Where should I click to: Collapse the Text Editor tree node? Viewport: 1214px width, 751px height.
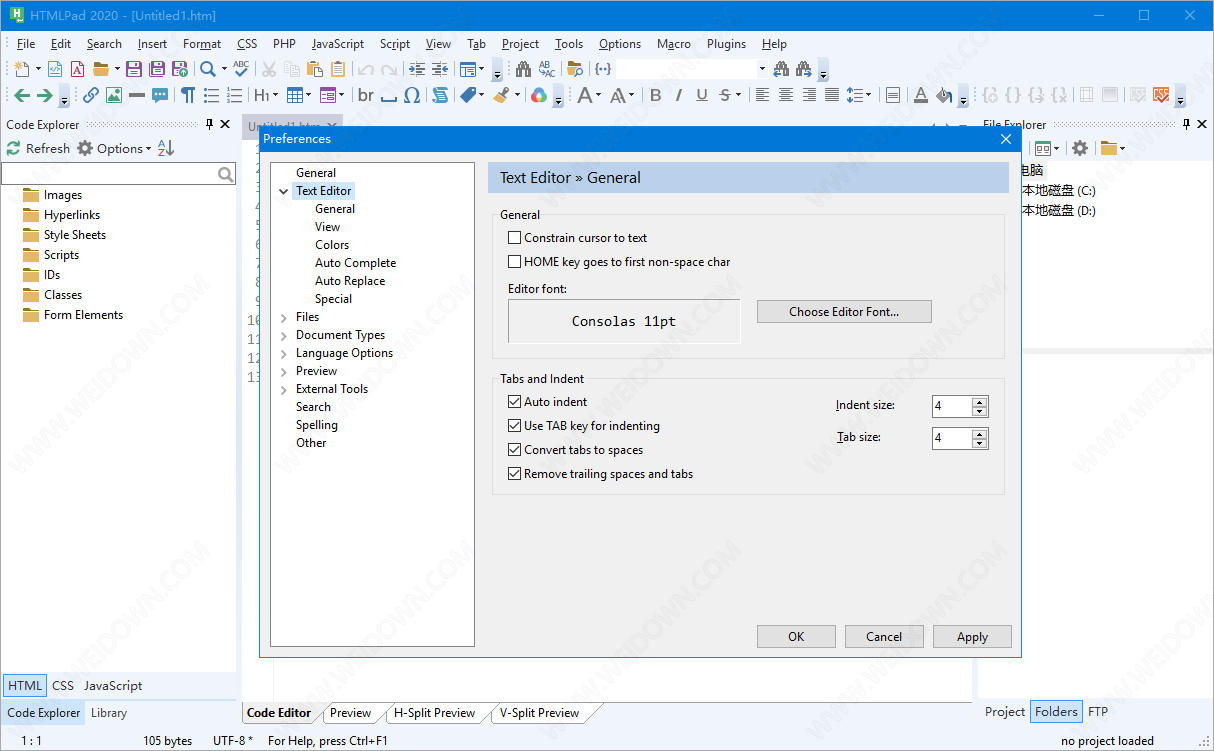pyautogui.click(x=284, y=191)
